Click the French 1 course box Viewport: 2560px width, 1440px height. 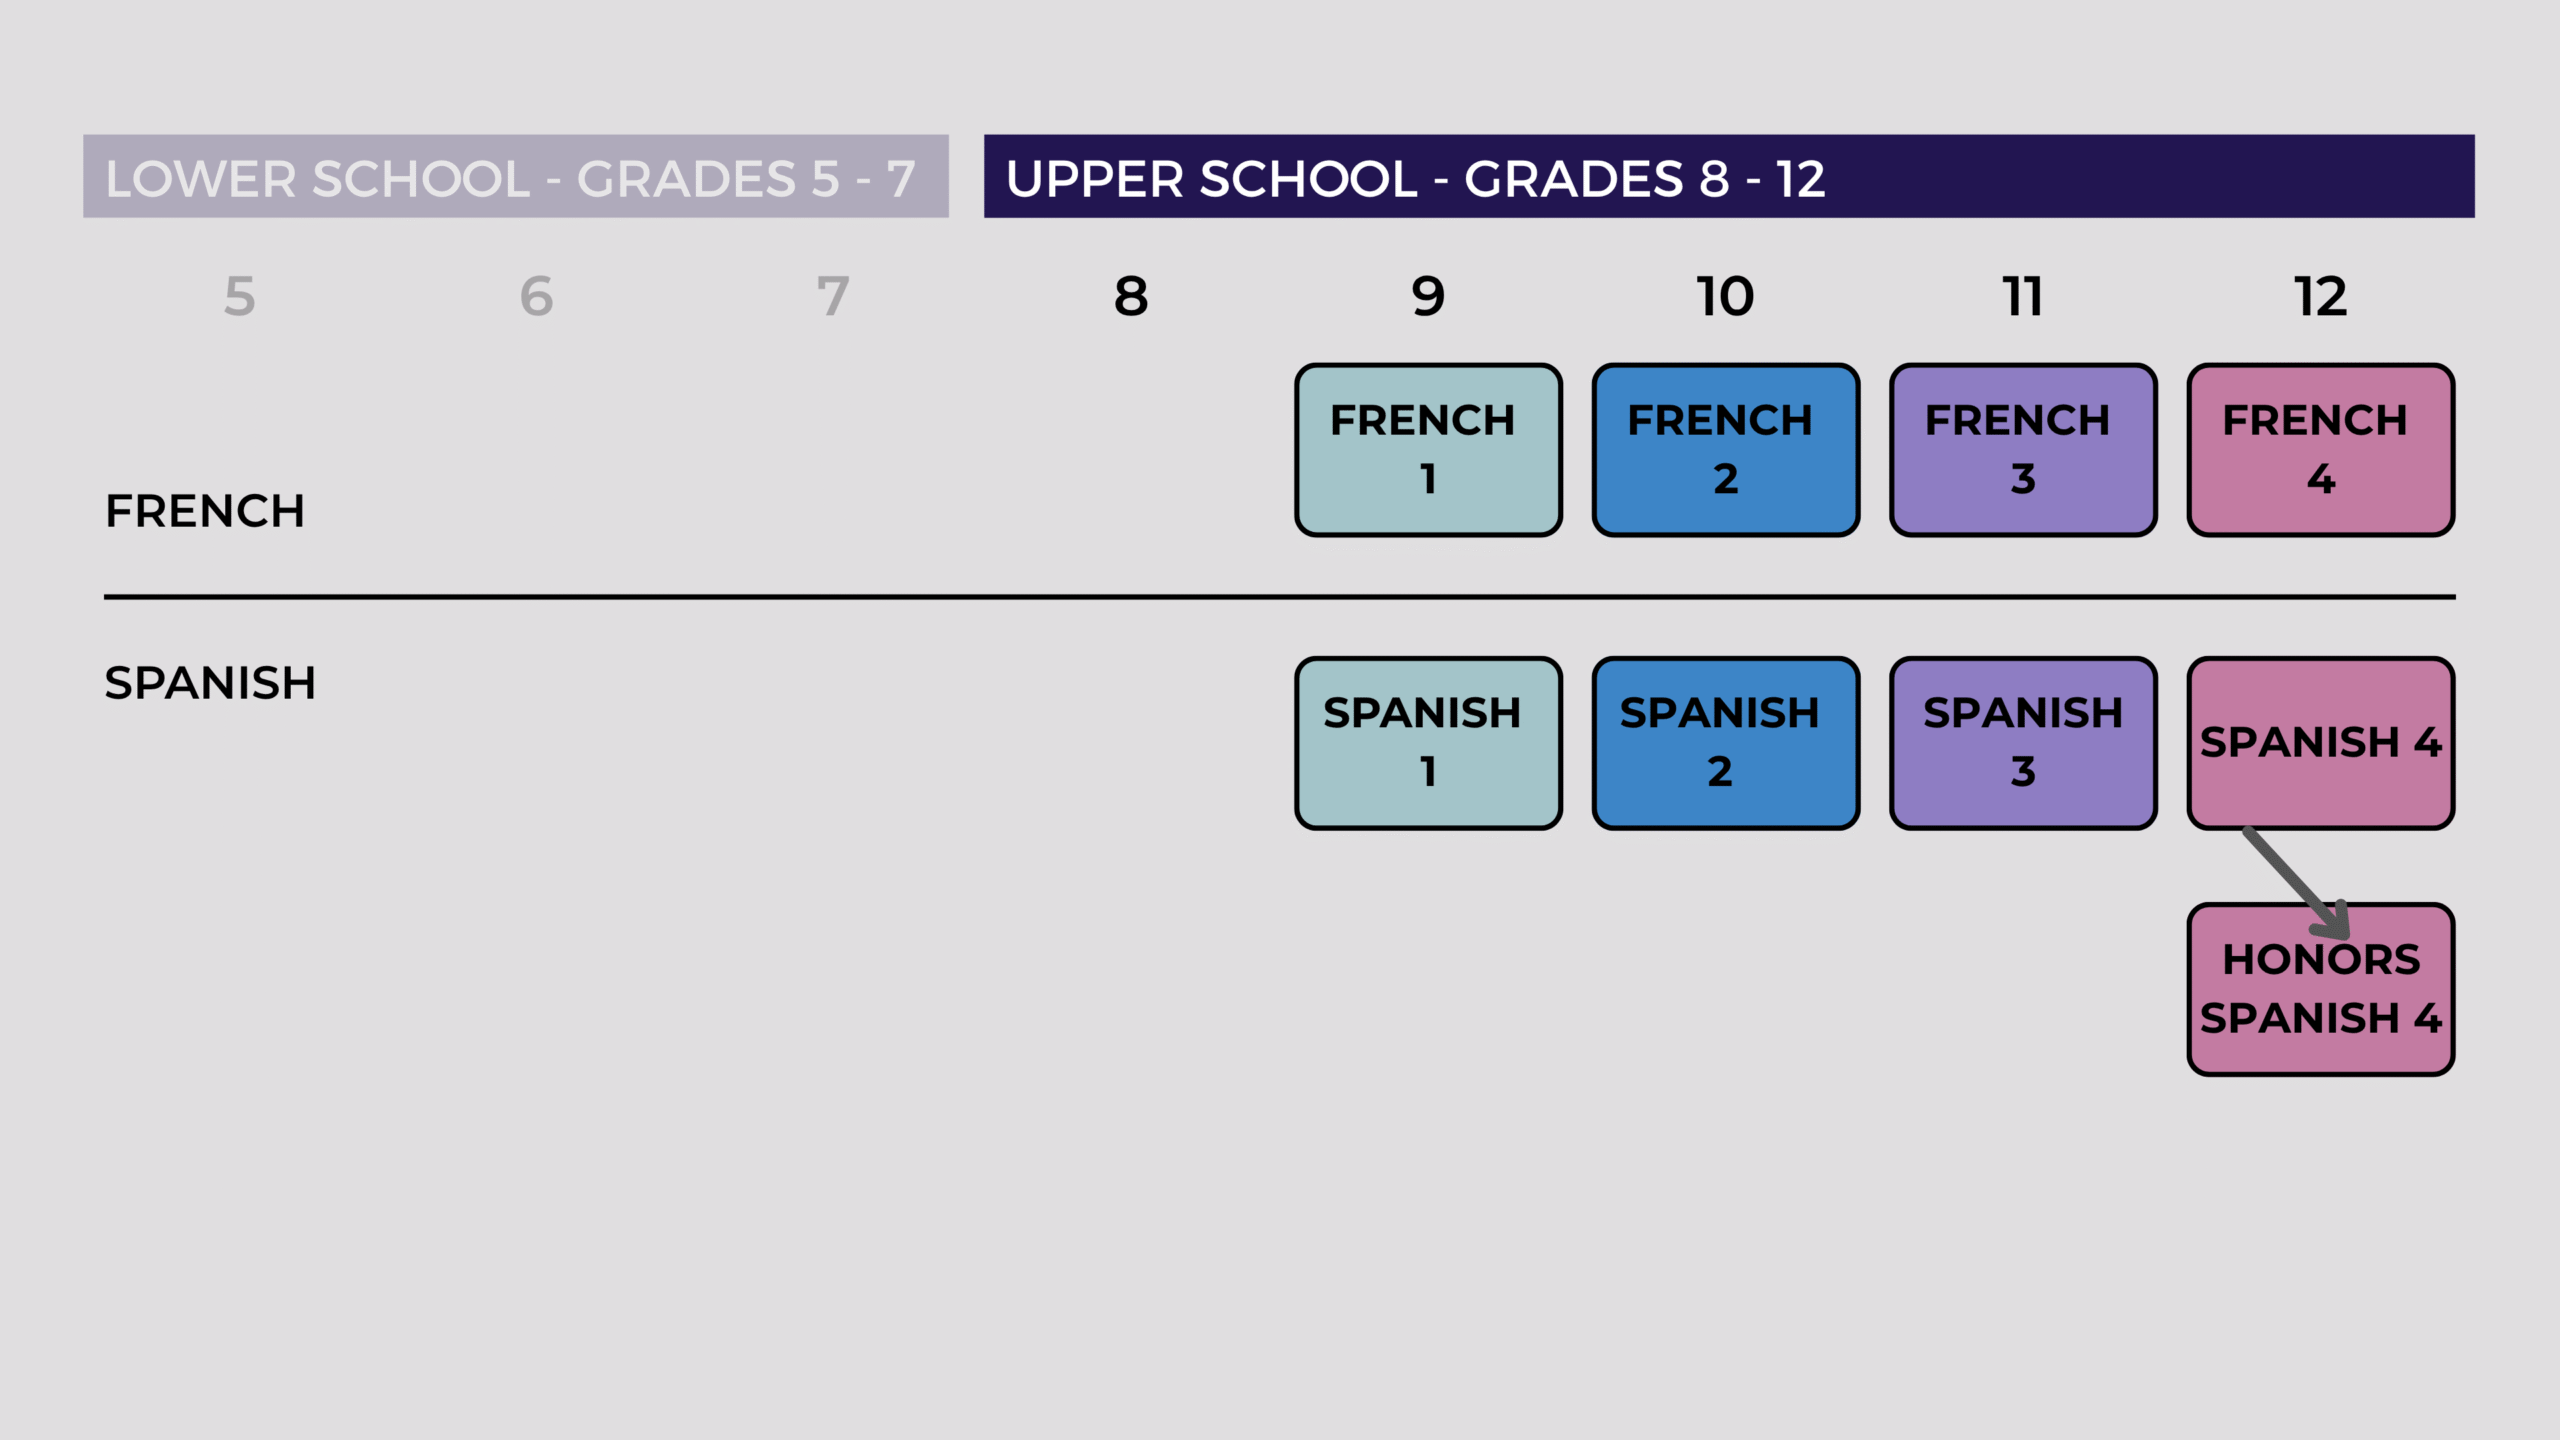pyautogui.click(x=1428, y=450)
